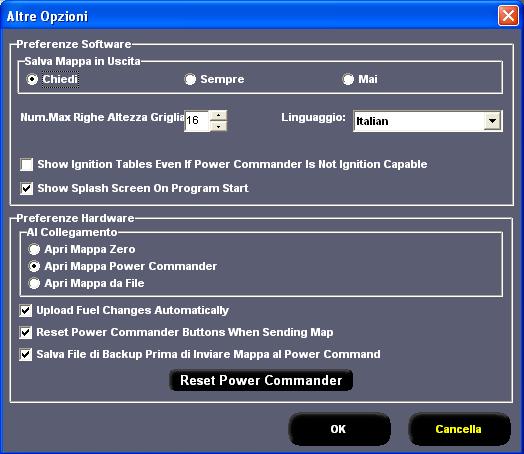Open the Linguaggio dropdown arrow
Screen dimensions: 524x454
(492, 121)
